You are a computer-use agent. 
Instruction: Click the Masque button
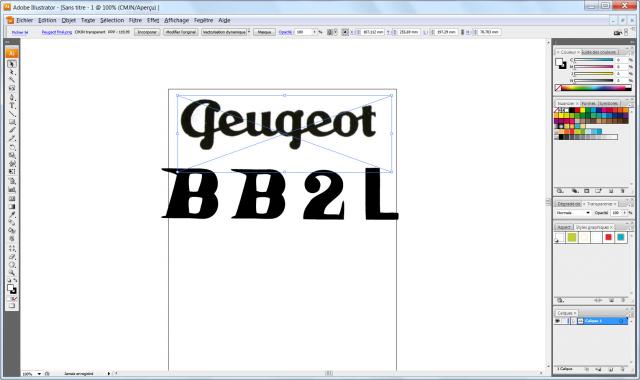(x=264, y=32)
